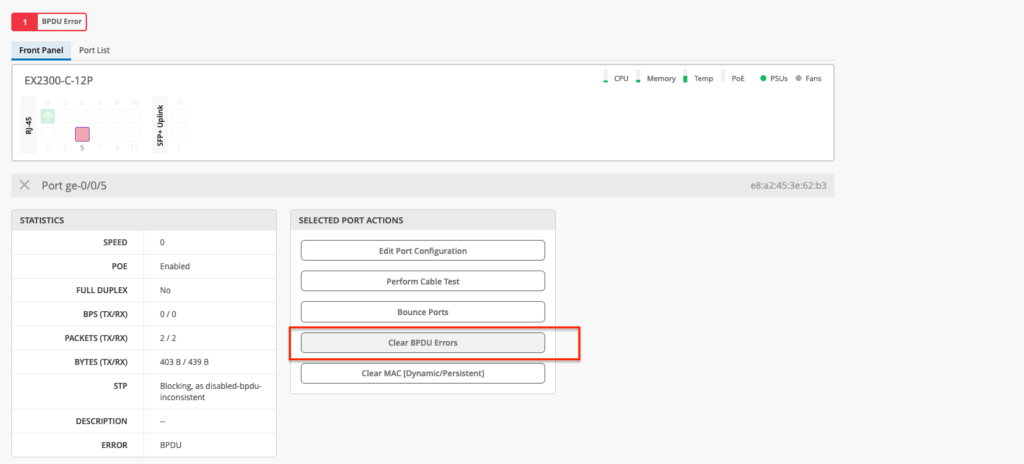This screenshot has width=1024, height=464.
Task: Click Clear MAC [Dynamic/Persistent]
Action: click(422, 373)
